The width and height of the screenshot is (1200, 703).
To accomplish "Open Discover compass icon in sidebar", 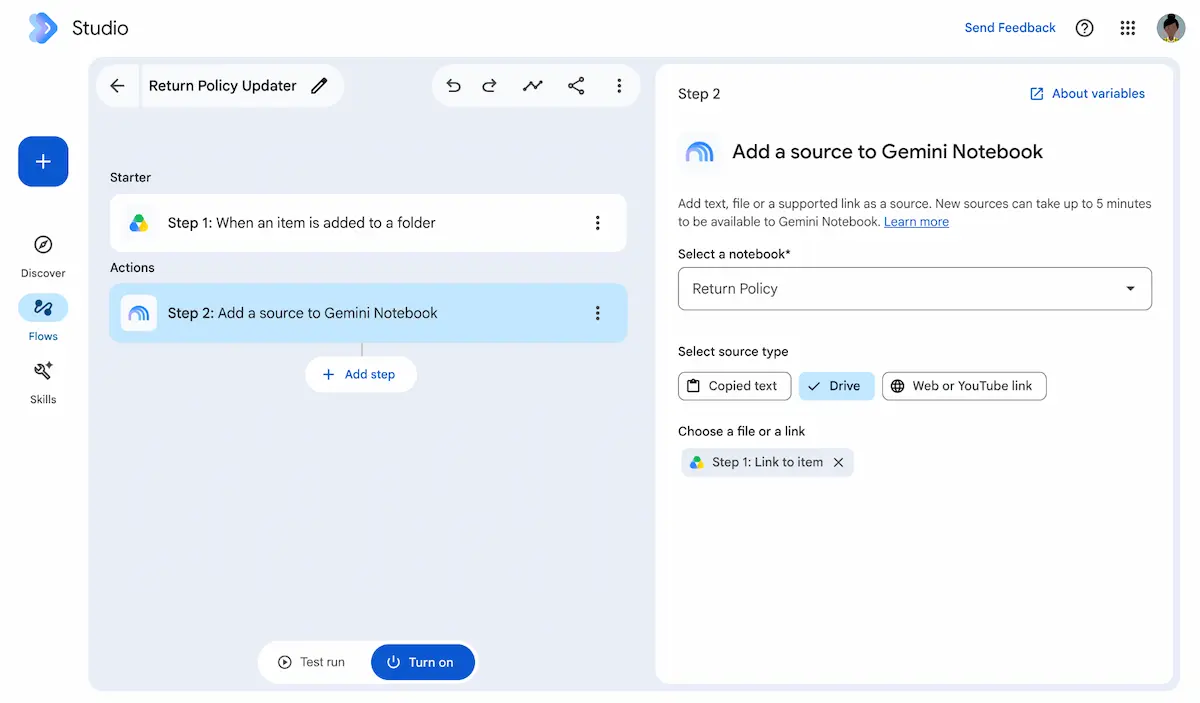I will tap(43, 245).
